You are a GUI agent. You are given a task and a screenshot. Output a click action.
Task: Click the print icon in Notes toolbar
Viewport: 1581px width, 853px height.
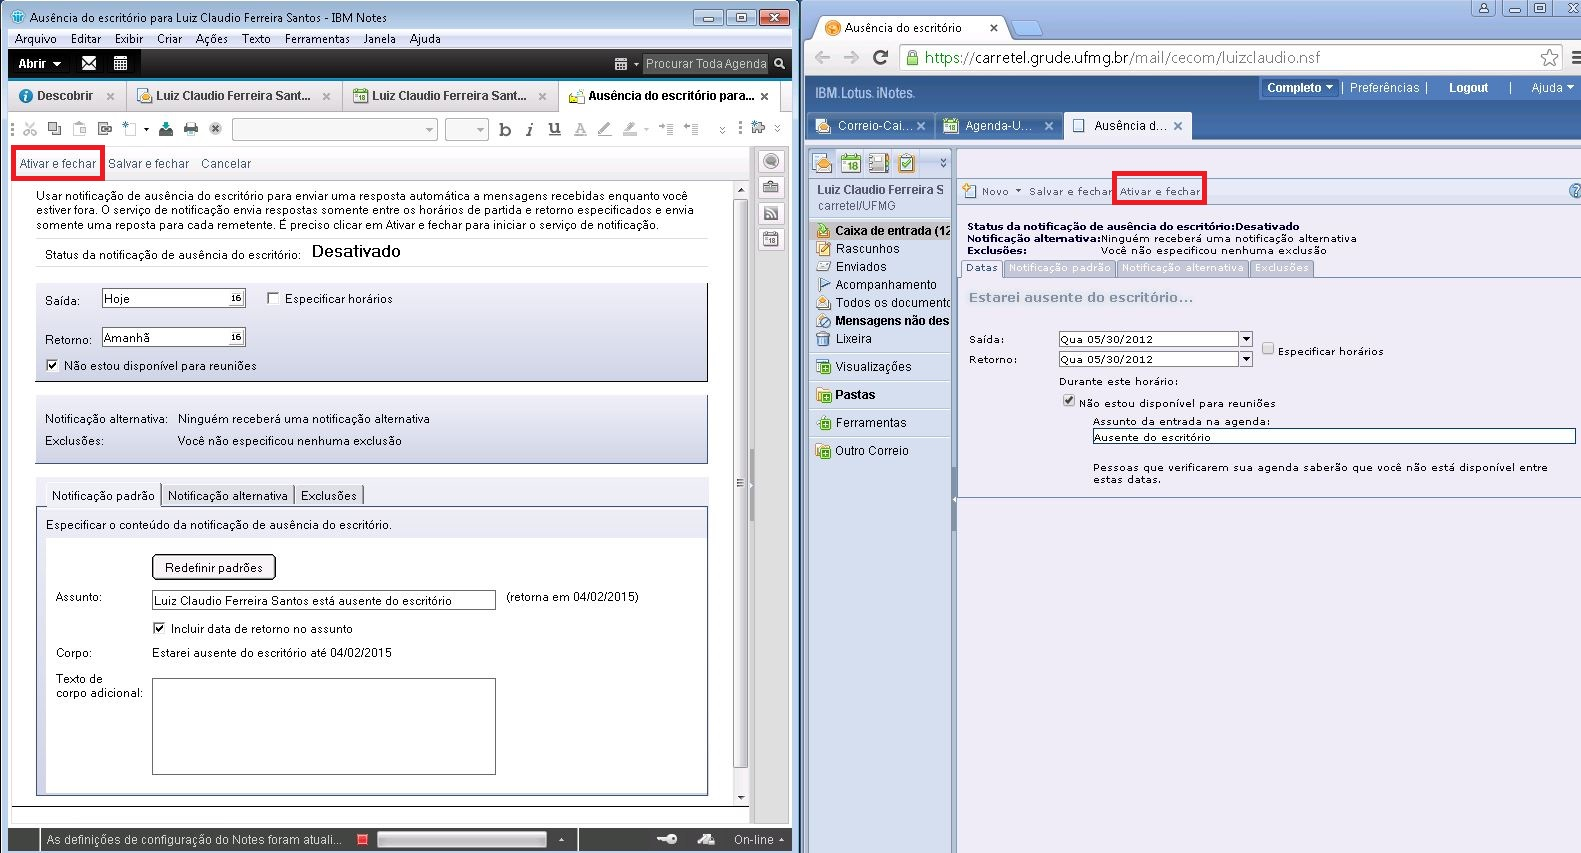(x=191, y=129)
